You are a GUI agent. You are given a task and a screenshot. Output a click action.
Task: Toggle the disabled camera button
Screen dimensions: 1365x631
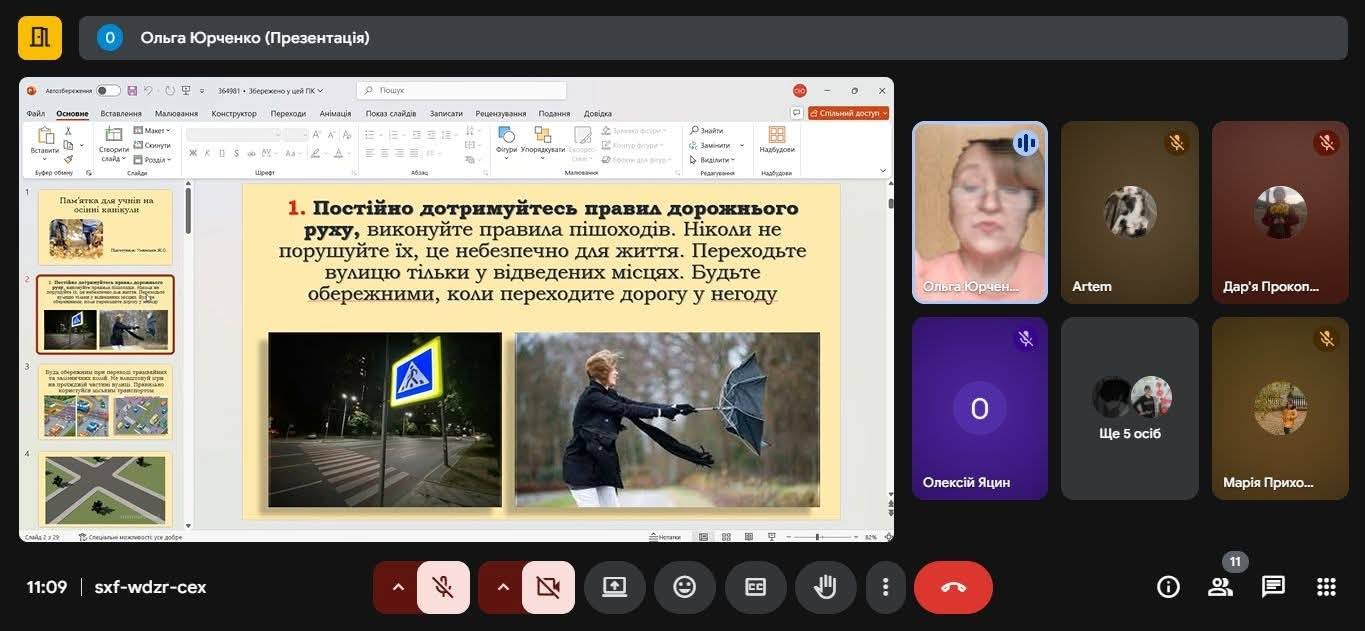click(548, 587)
